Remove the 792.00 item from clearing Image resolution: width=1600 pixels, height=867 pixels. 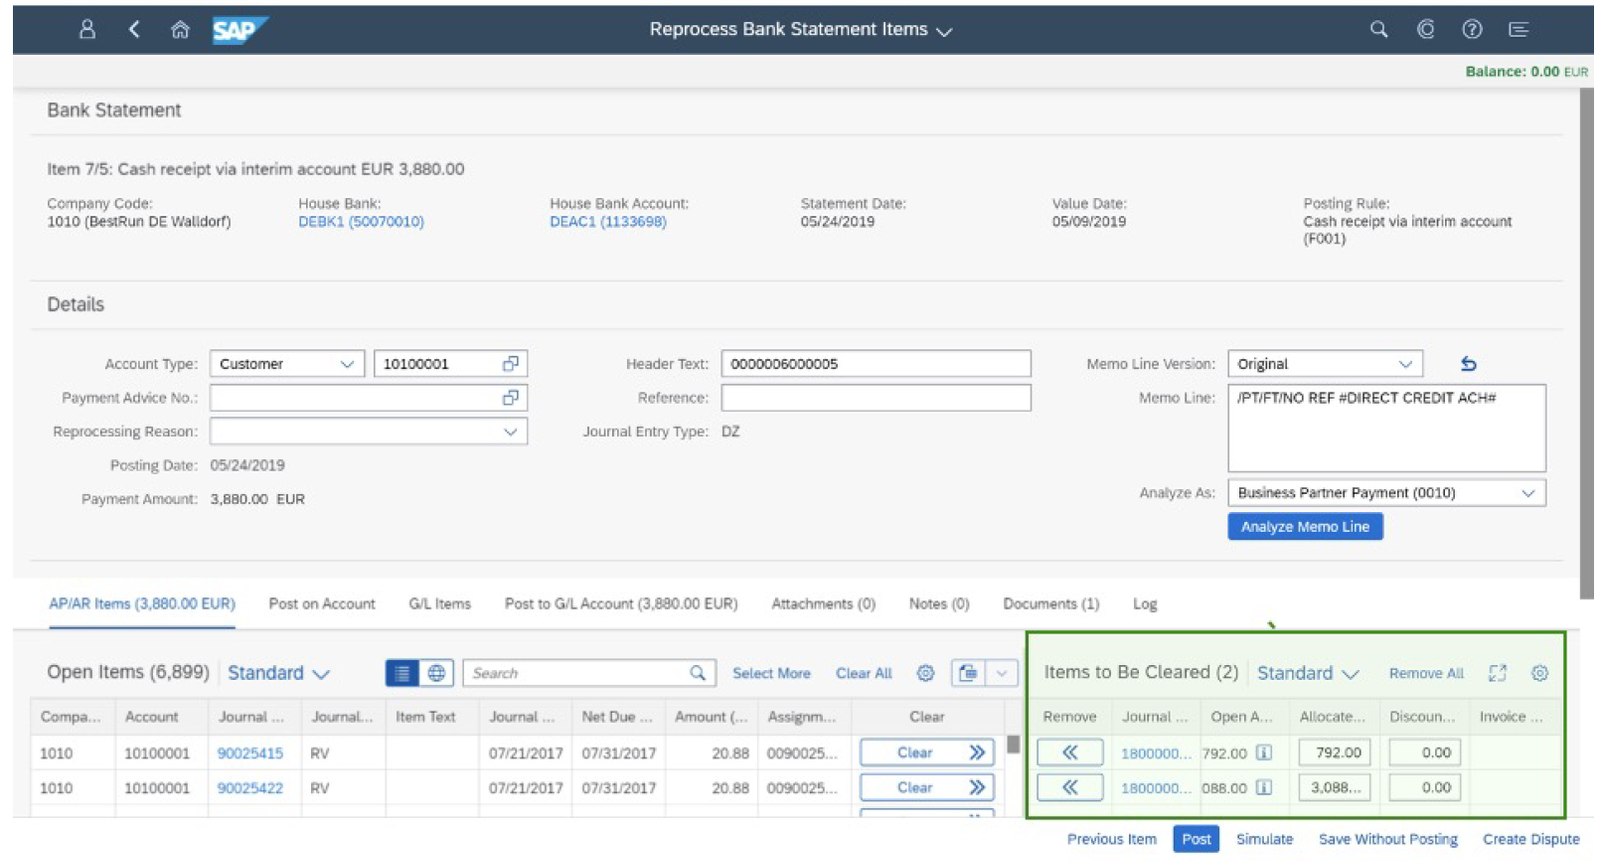point(1069,752)
